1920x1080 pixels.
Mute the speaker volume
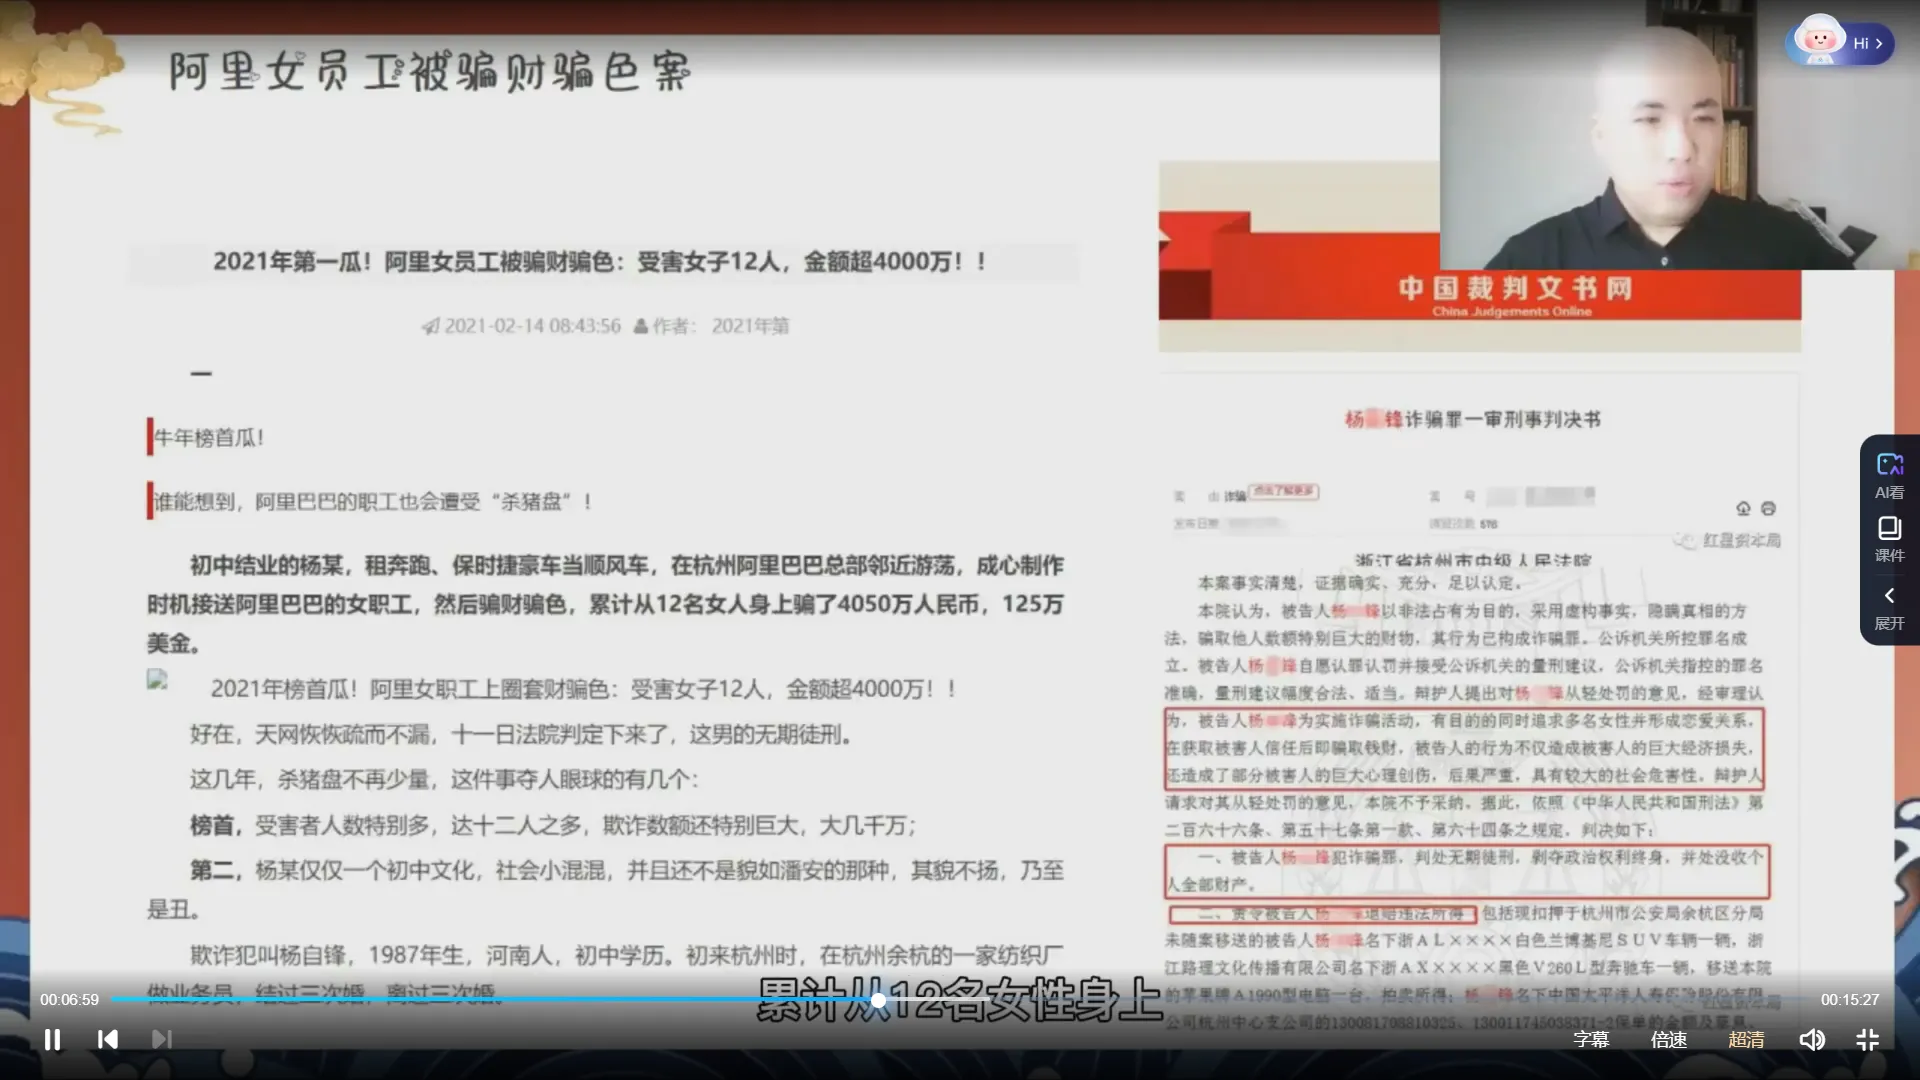(1812, 1040)
